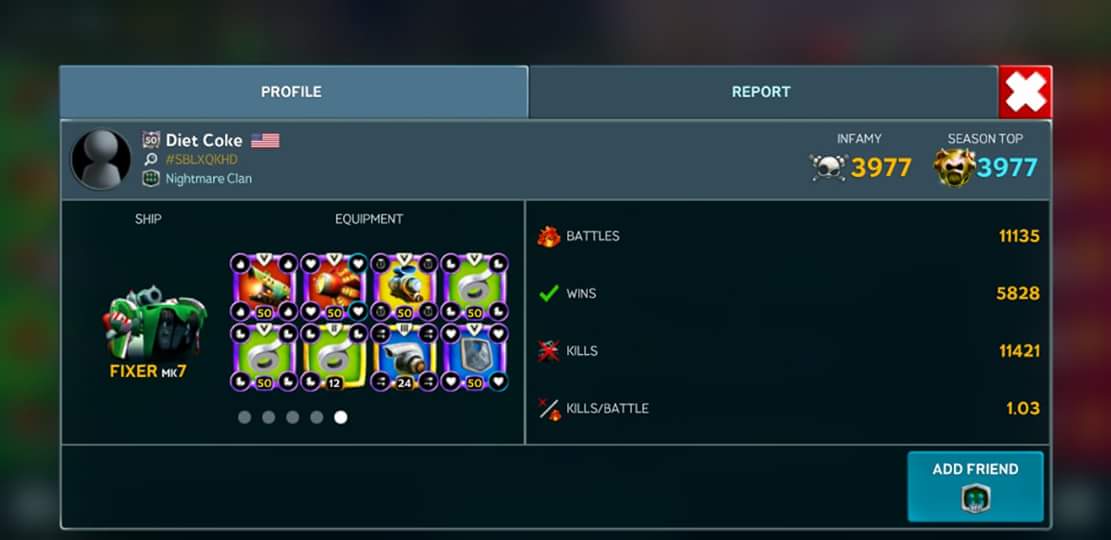
Task: Select the red fire cannon equipment item
Action: [264, 287]
